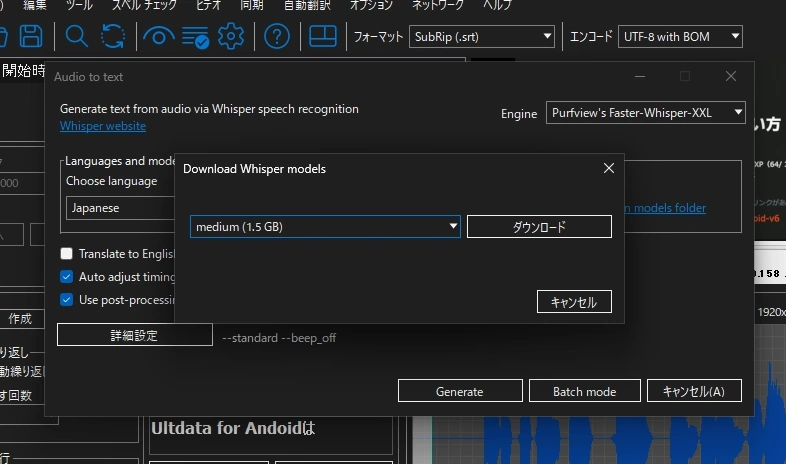Expand the Engine Faster-Whisper-XXL dropdown
Viewport: 786px width, 464px height.
(x=646, y=113)
